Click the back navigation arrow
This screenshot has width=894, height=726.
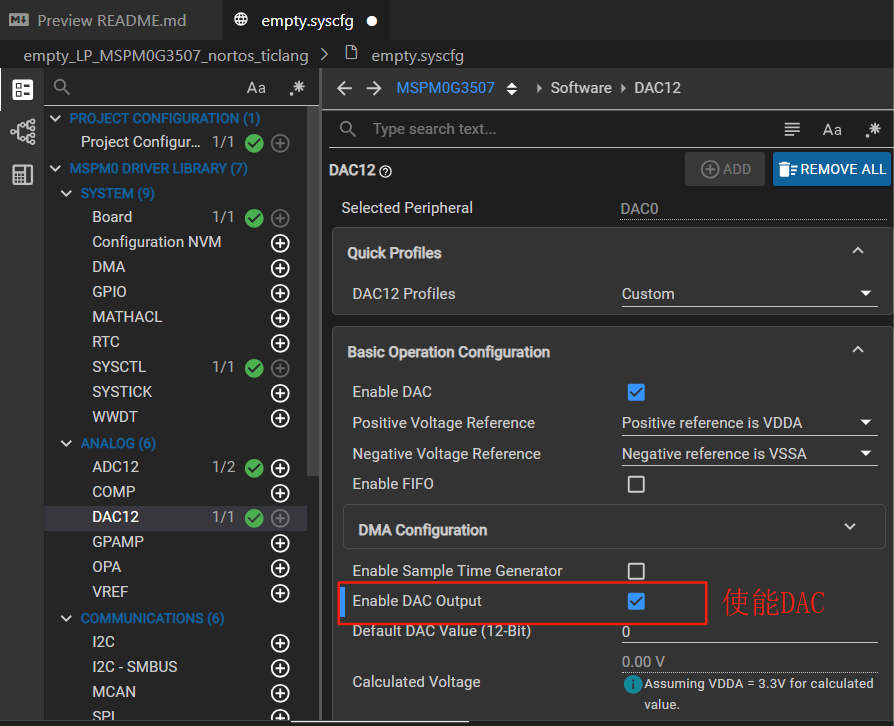[x=344, y=88]
